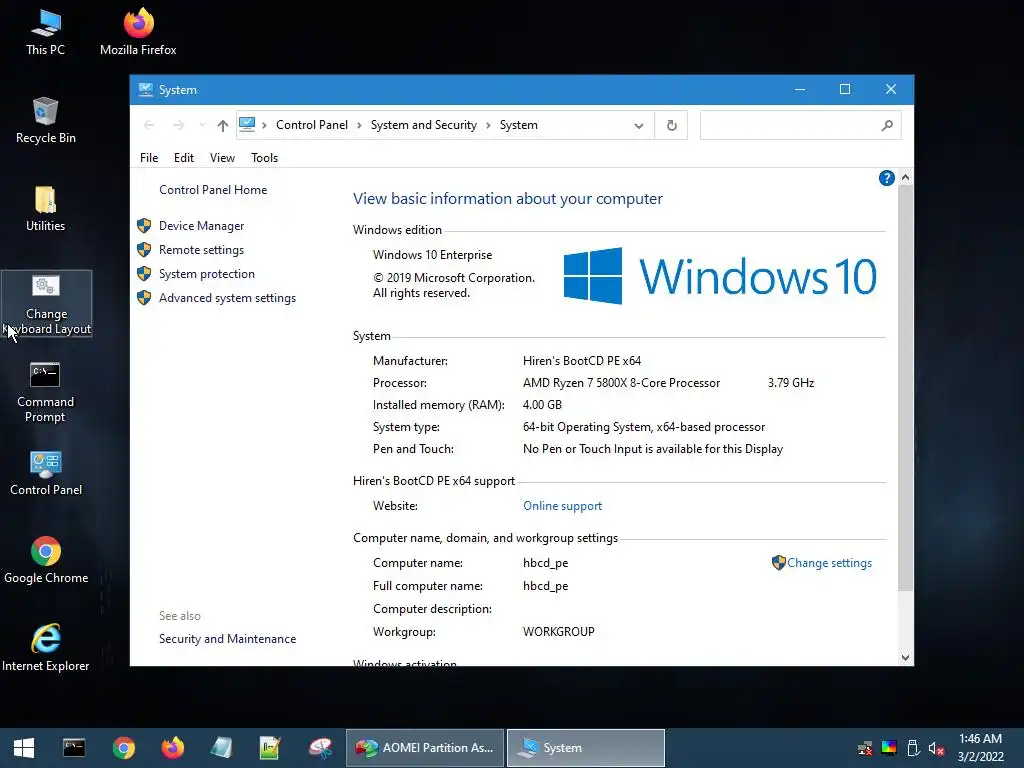1024x768 pixels.
Task: Click the Refresh button in address bar
Action: click(671, 125)
